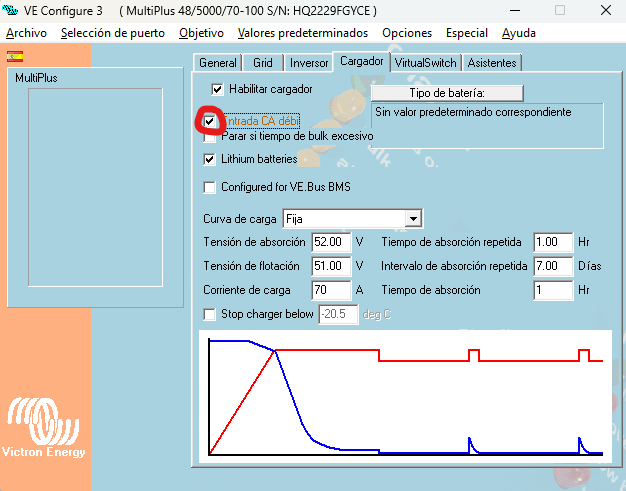Open the Curva de carga dropdown

pos(413,219)
